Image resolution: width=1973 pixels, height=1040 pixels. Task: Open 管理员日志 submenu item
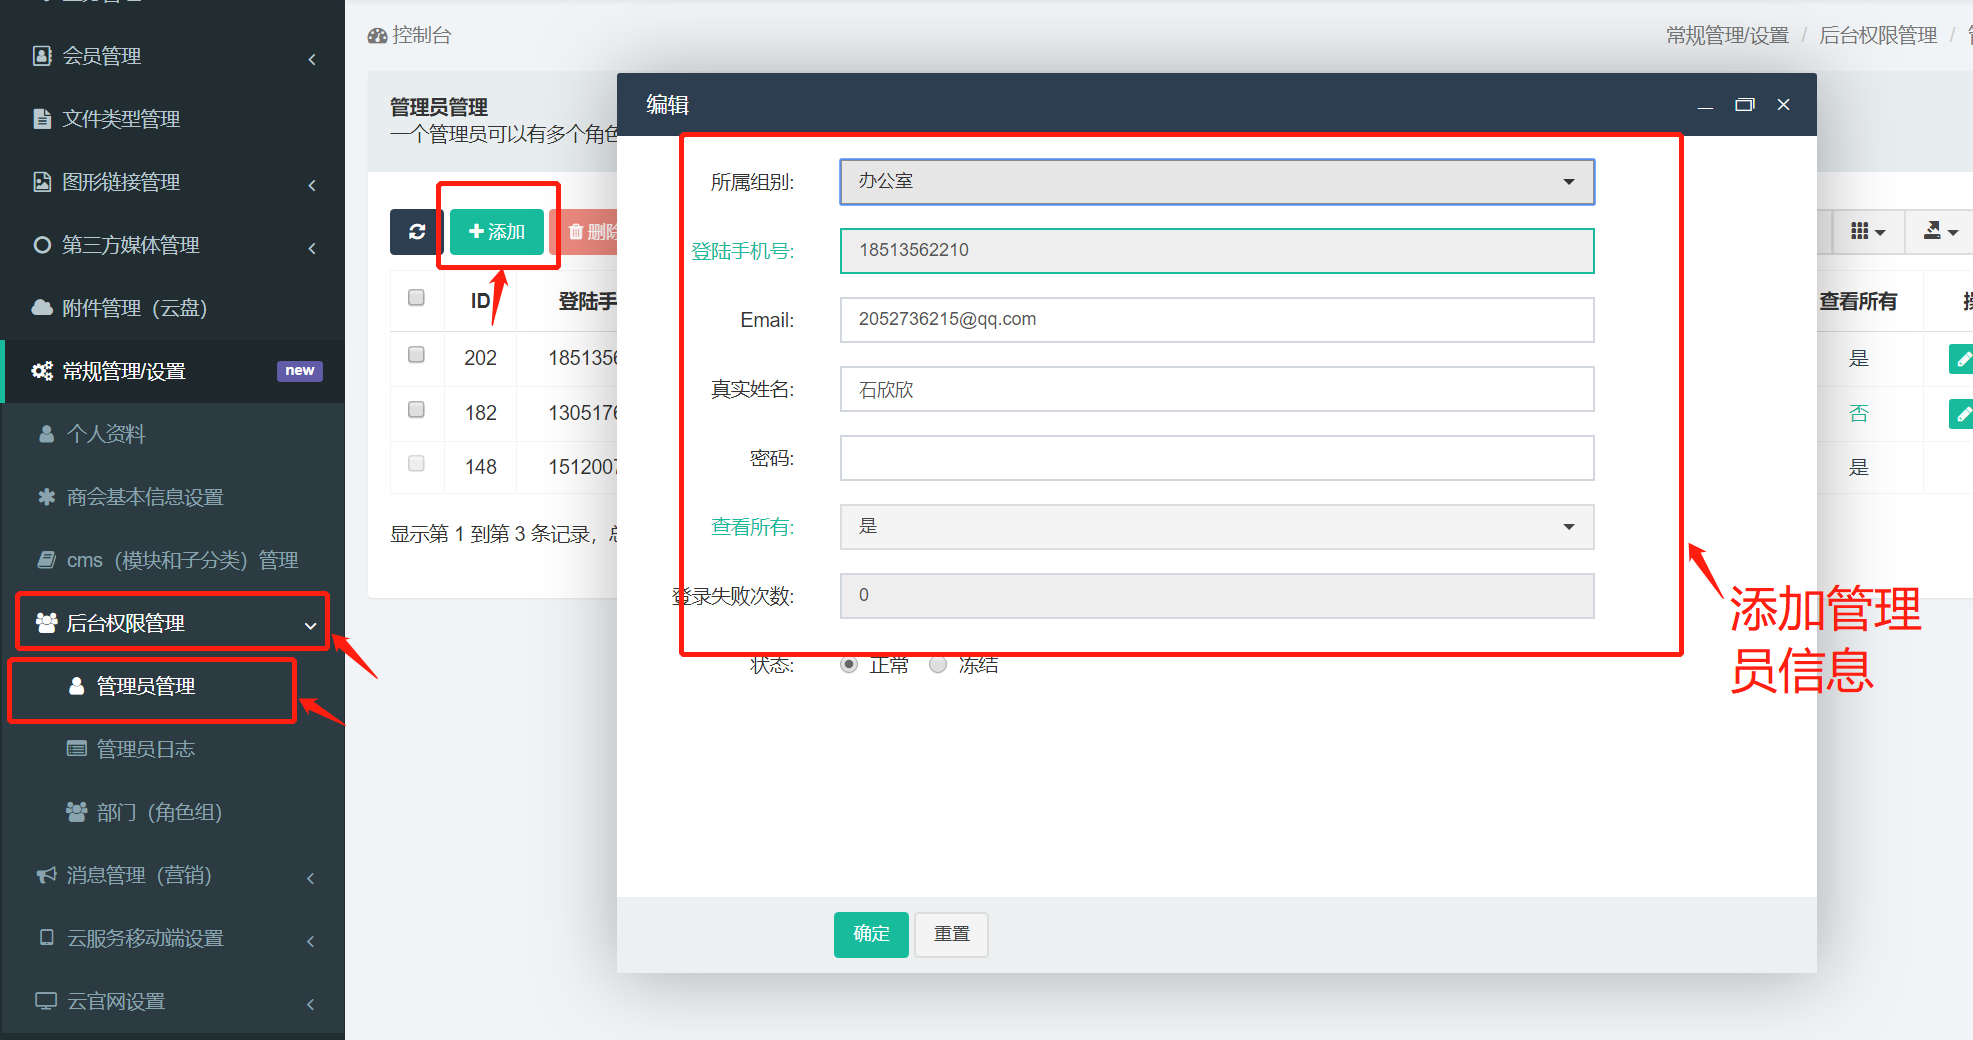click(x=145, y=749)
